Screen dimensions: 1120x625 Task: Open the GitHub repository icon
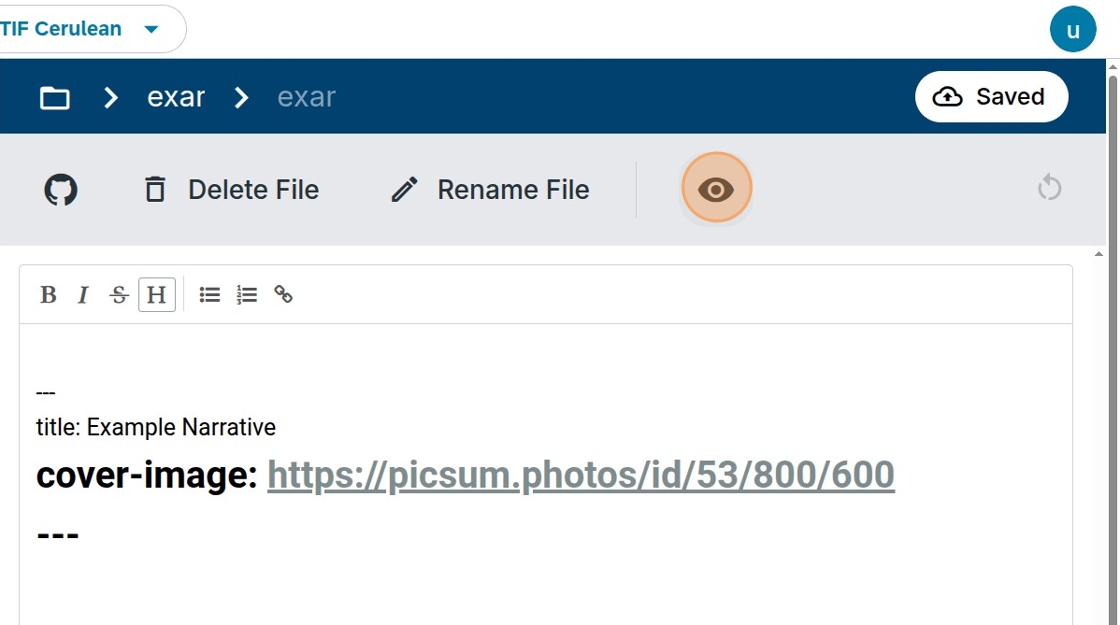pyautogui.click(x=61, y=190)
